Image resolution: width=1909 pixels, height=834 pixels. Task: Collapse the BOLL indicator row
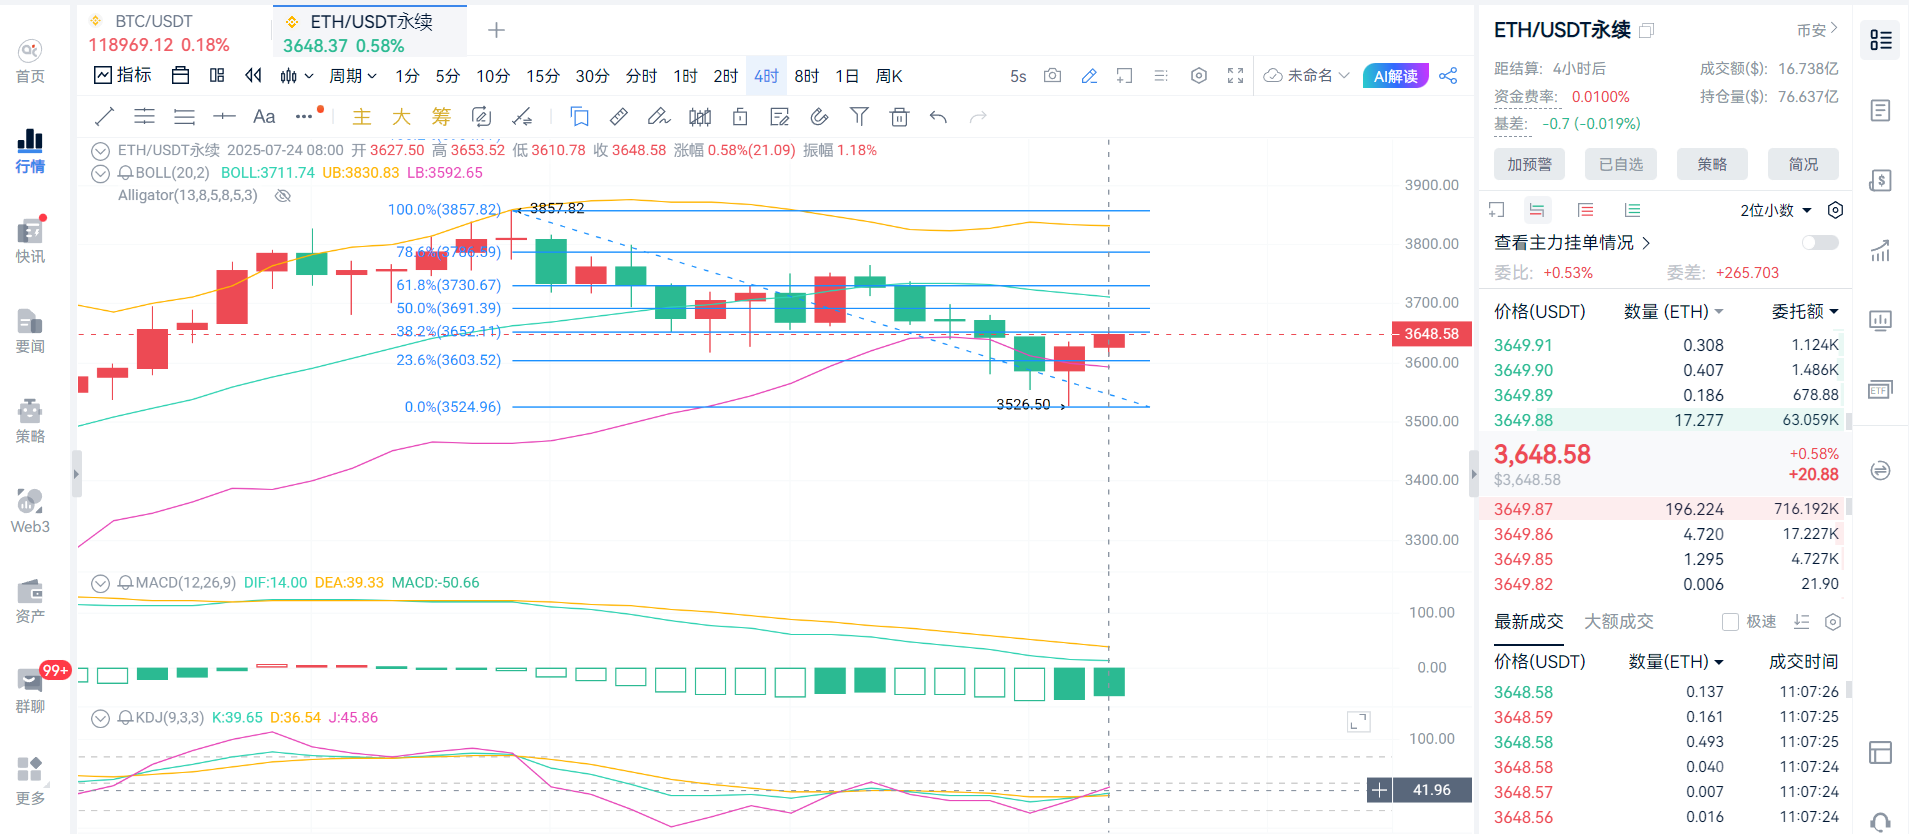(100, 173)
